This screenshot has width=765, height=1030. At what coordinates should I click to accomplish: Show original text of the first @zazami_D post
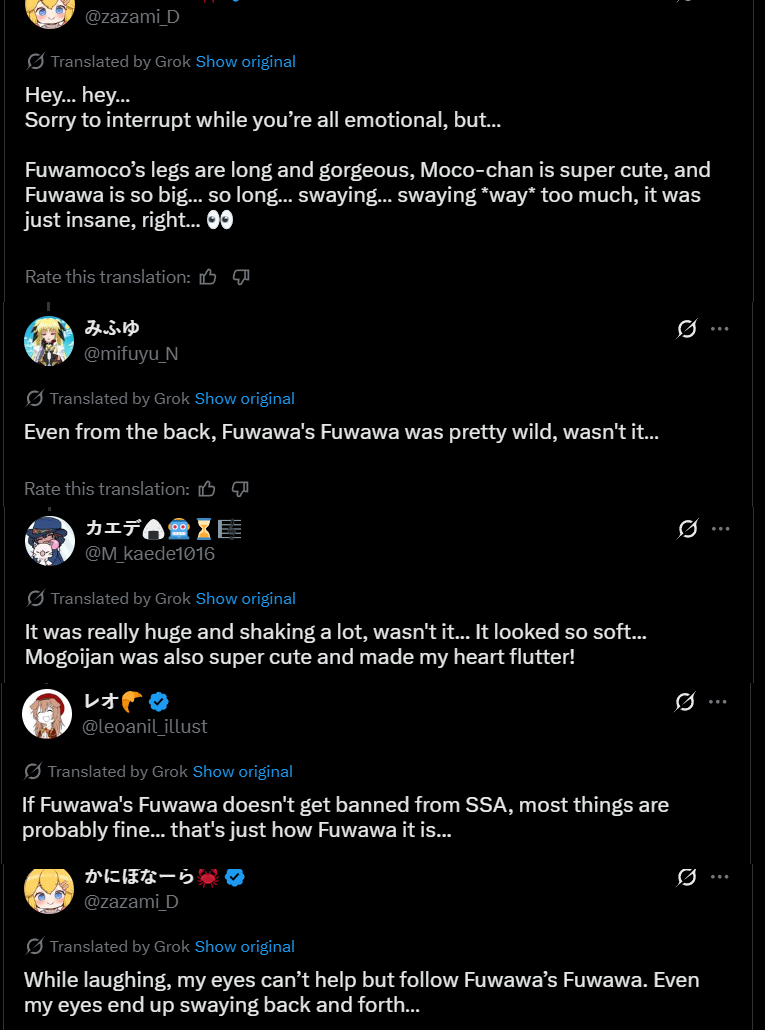click(x=246, y=62)
